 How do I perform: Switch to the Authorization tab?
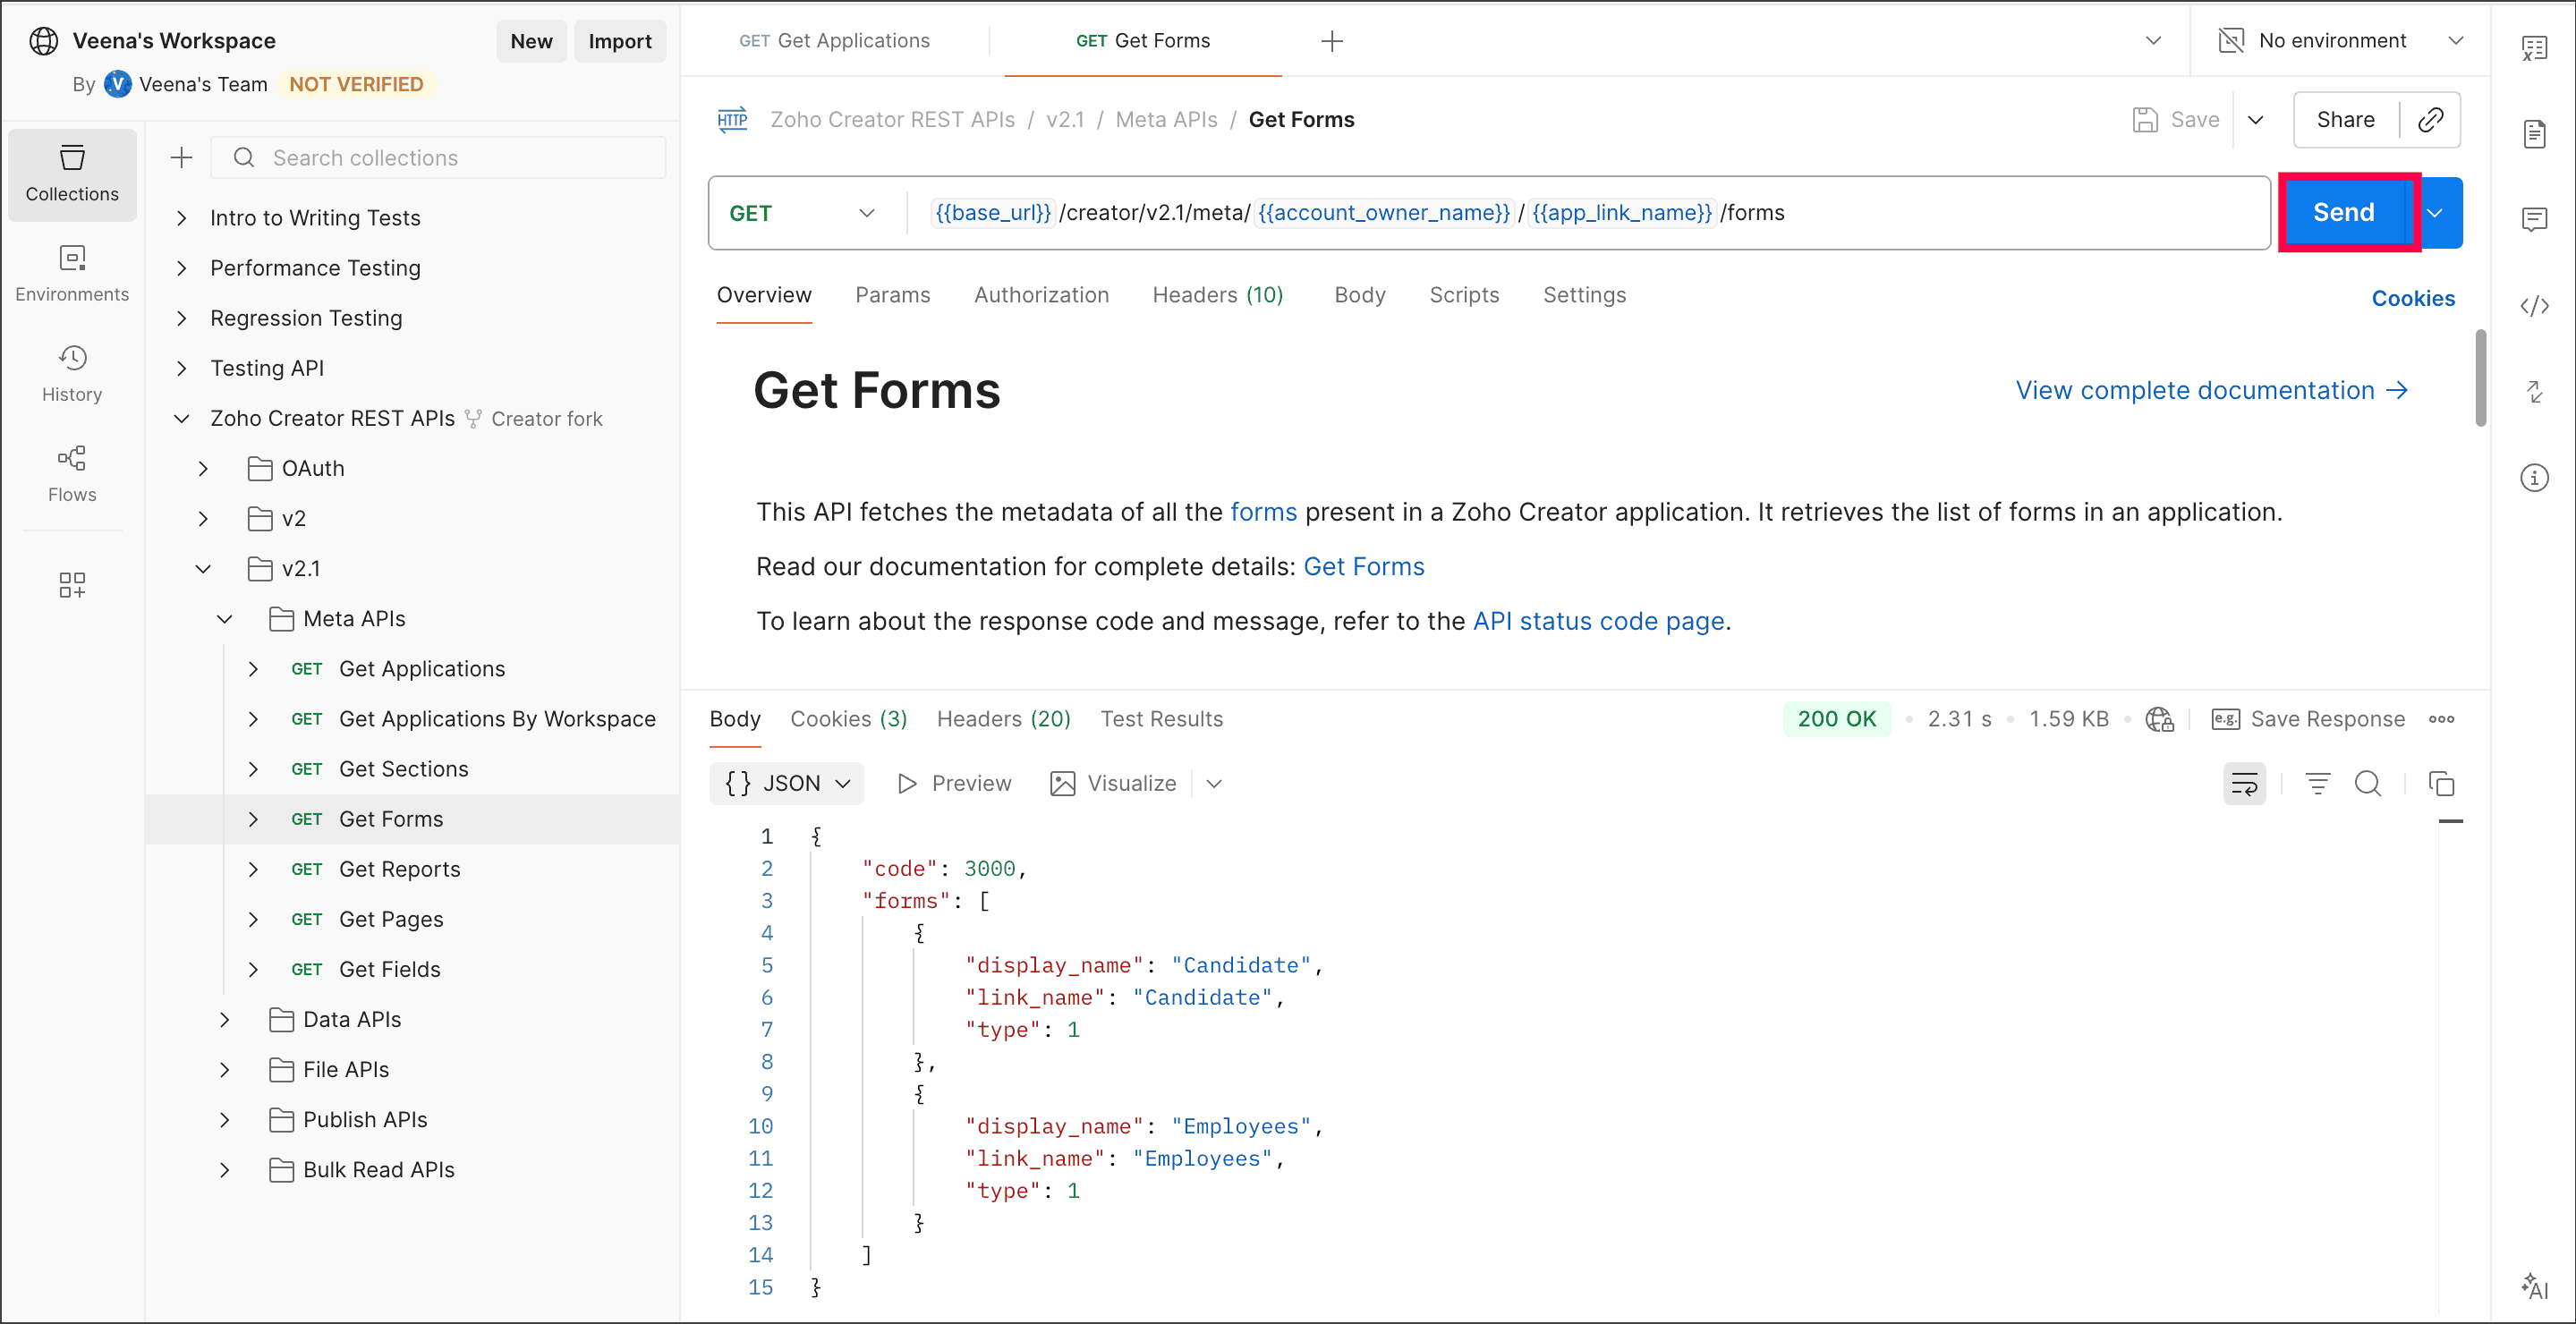[x=1041, y=295]
